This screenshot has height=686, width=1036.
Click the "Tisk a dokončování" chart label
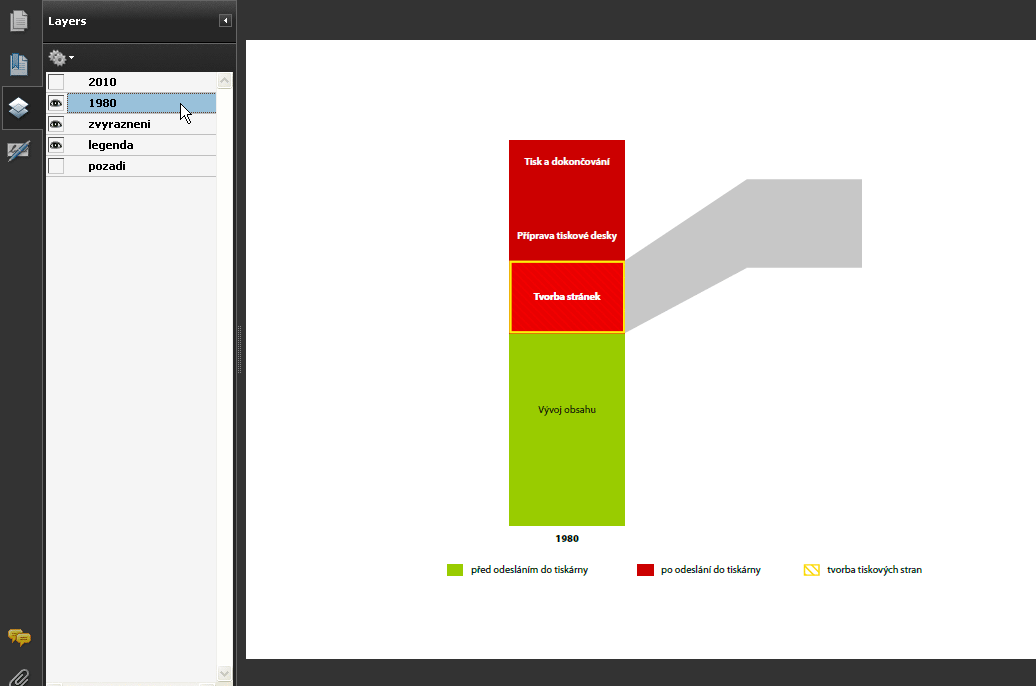(567, 161)
